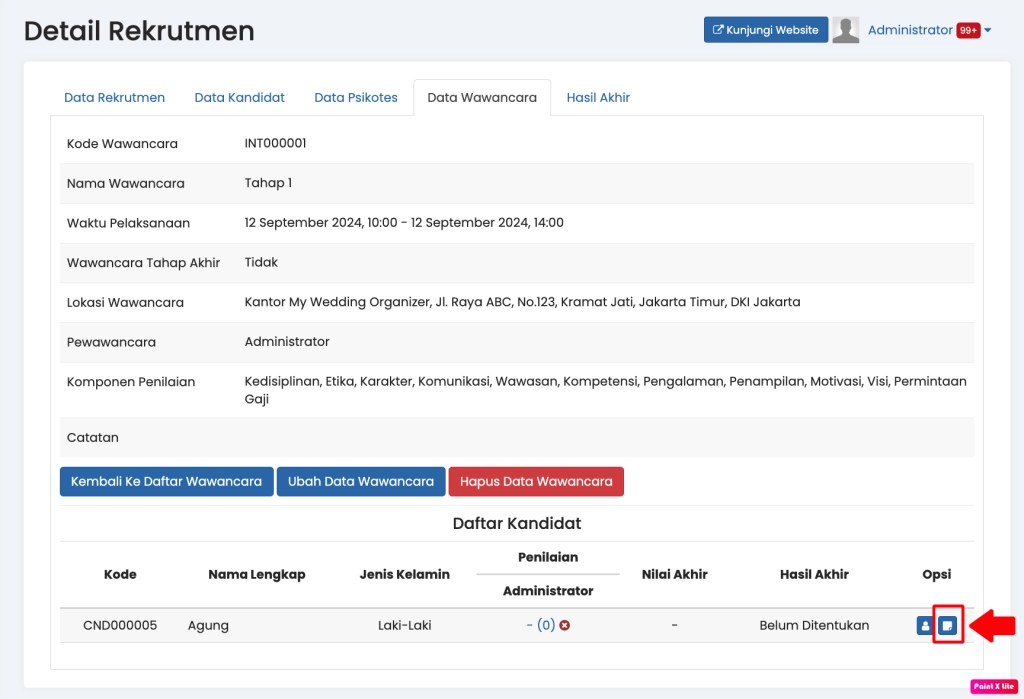Open the Hasil Akhir tab
The width and height of the screenshot is (1024, 699).
click(x=598, y=98)
